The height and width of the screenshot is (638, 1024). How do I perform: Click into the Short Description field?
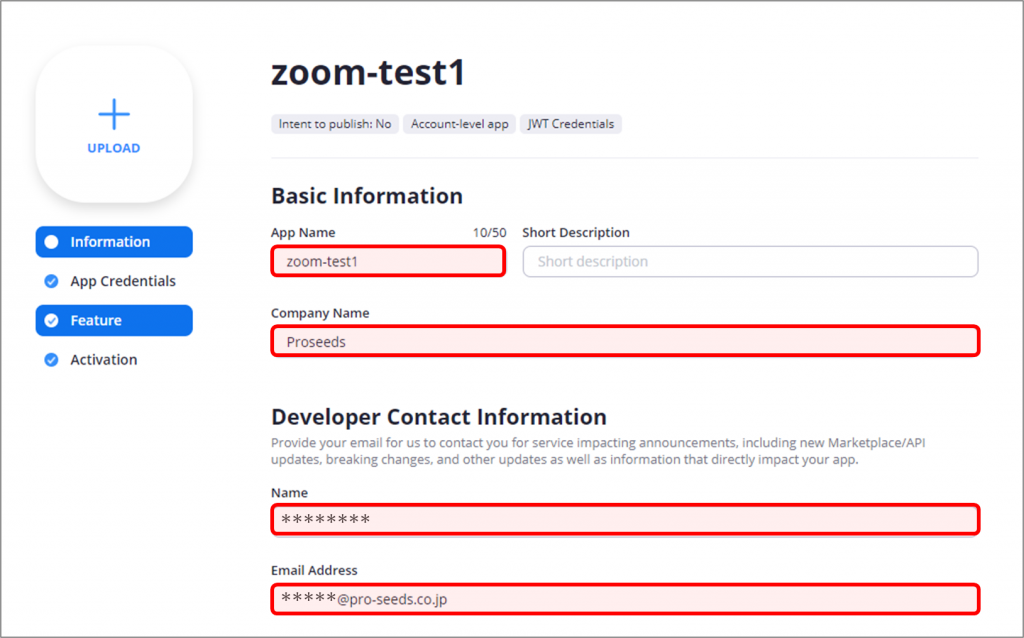[750, 262]
